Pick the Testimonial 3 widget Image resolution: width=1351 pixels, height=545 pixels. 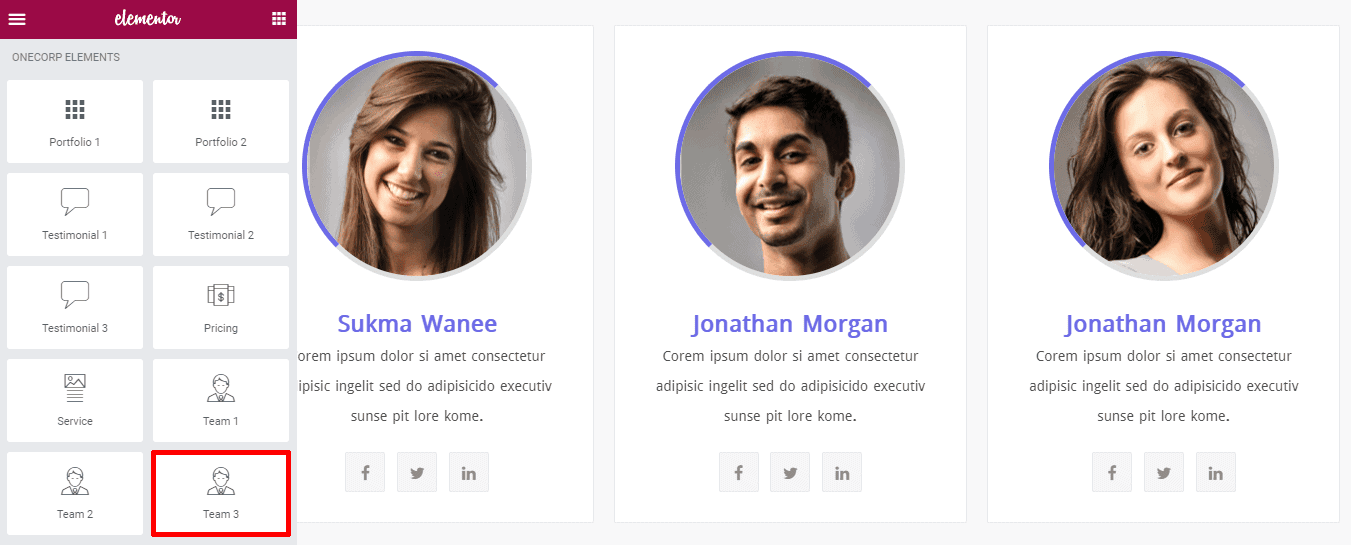tap(75, 307)
